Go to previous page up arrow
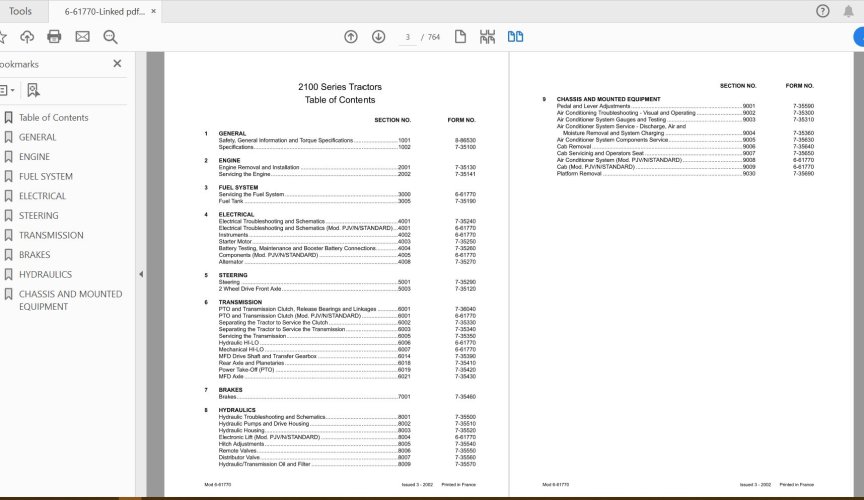 pos(350,37)
